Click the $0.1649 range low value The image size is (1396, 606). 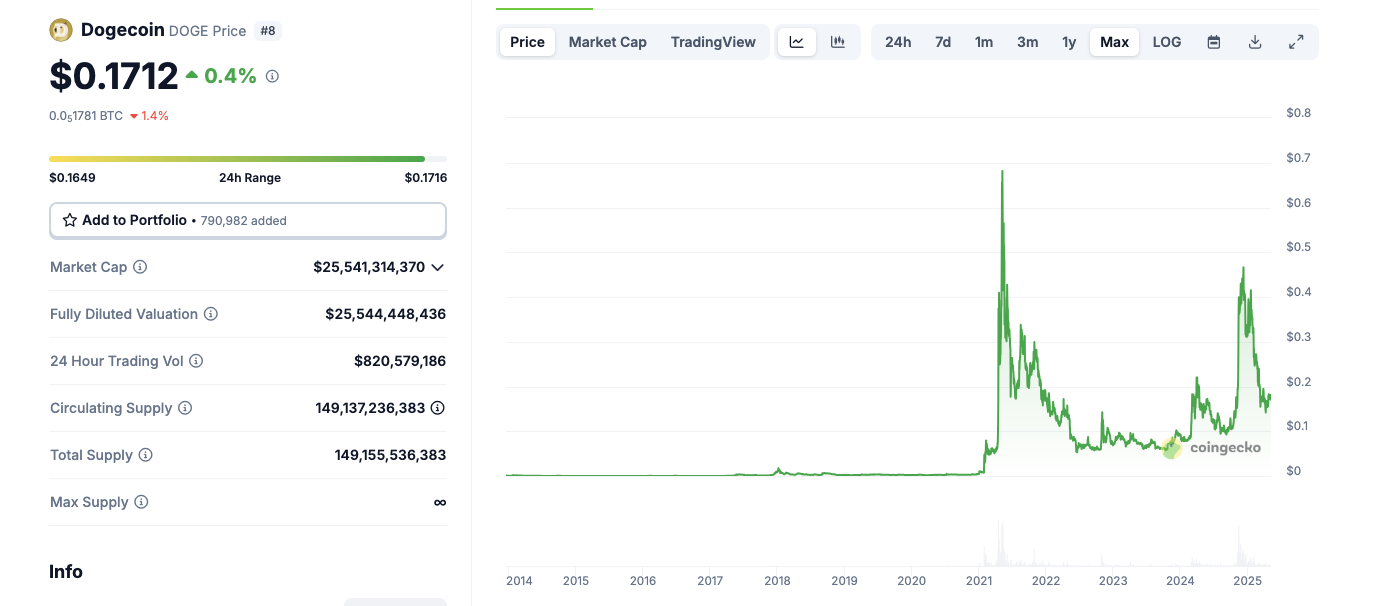click(x=72, y=178)
